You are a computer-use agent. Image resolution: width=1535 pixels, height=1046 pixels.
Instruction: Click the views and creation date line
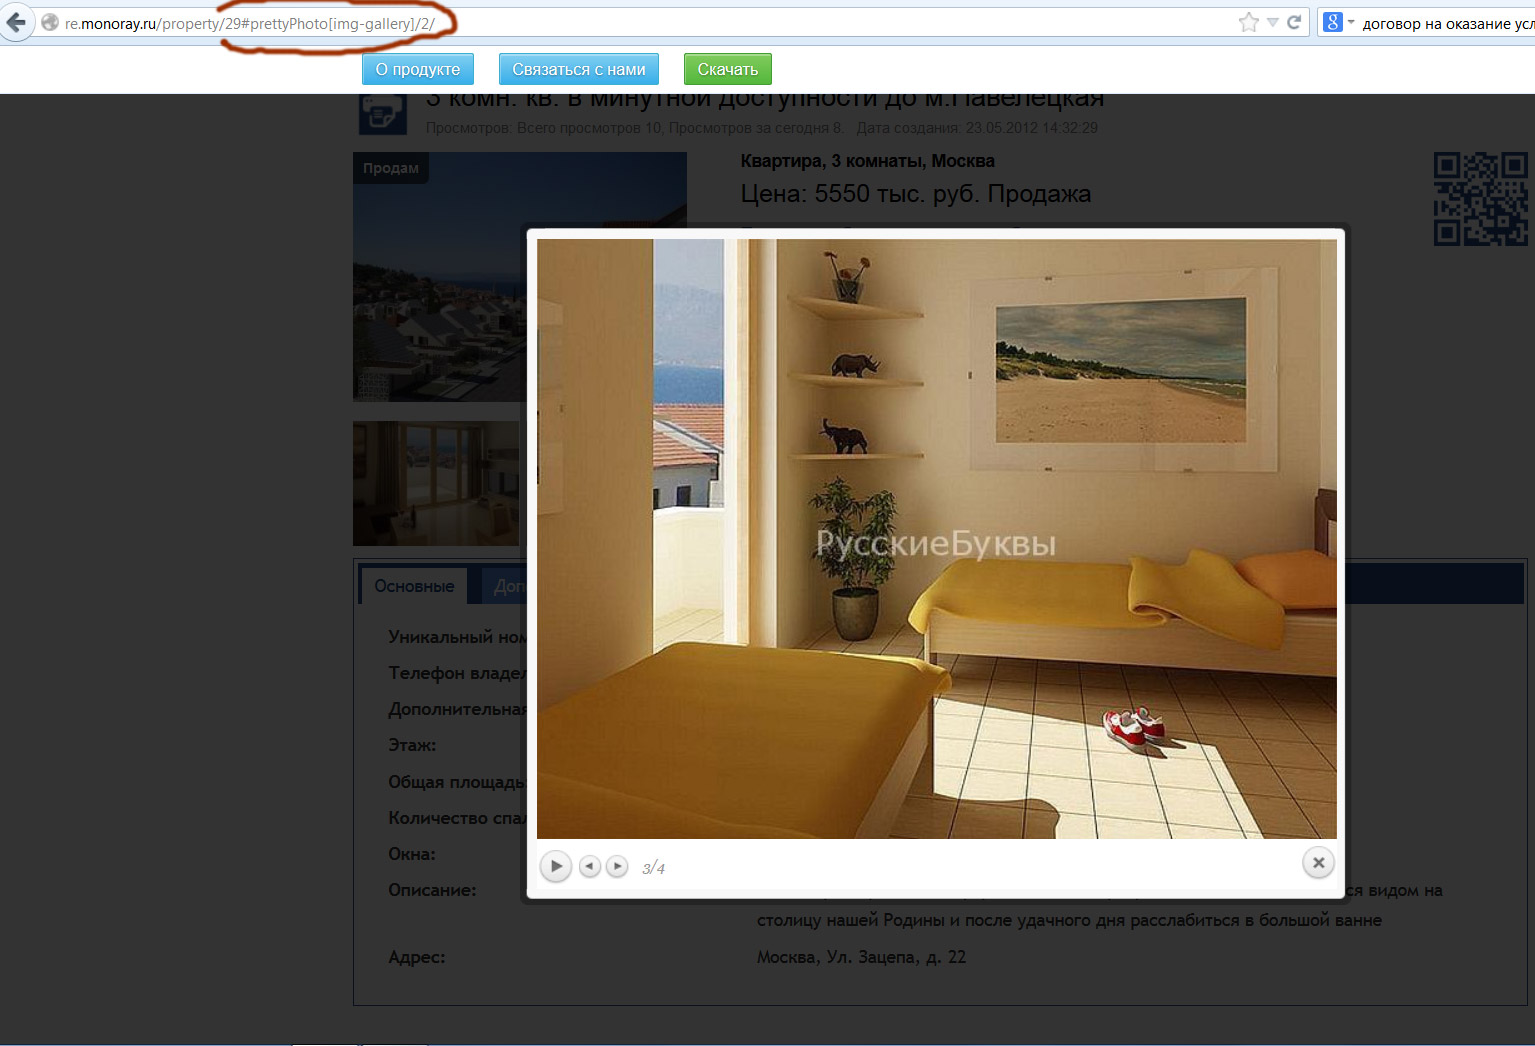tap(762, 128)
